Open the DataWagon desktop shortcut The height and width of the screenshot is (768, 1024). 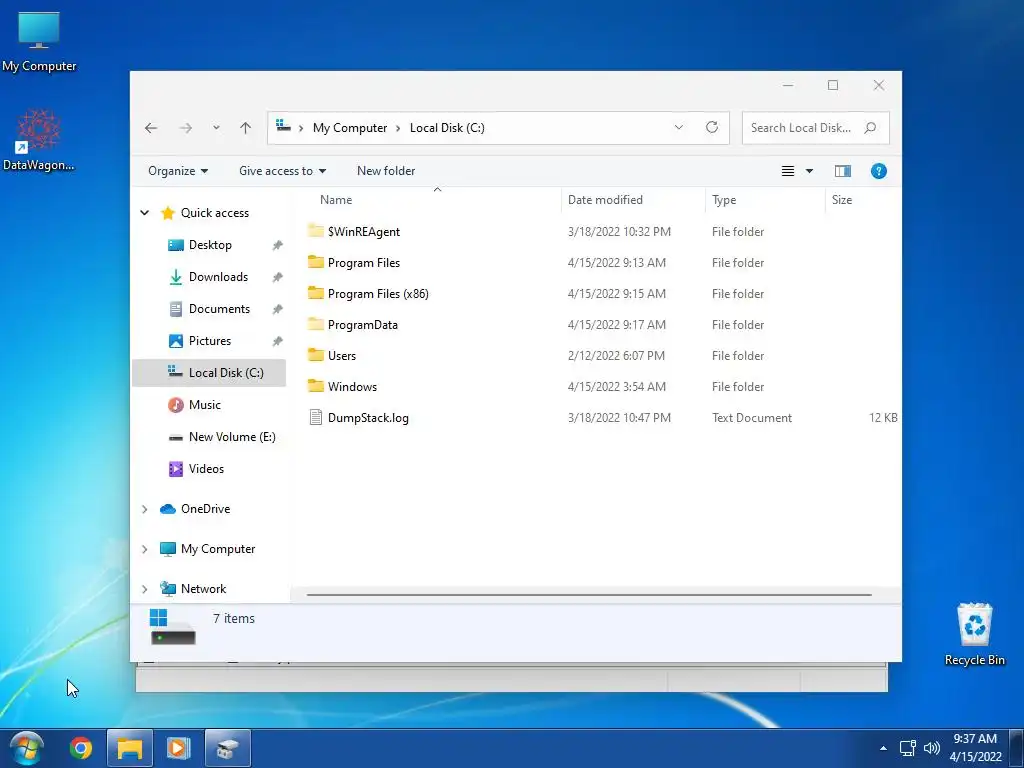39,140
